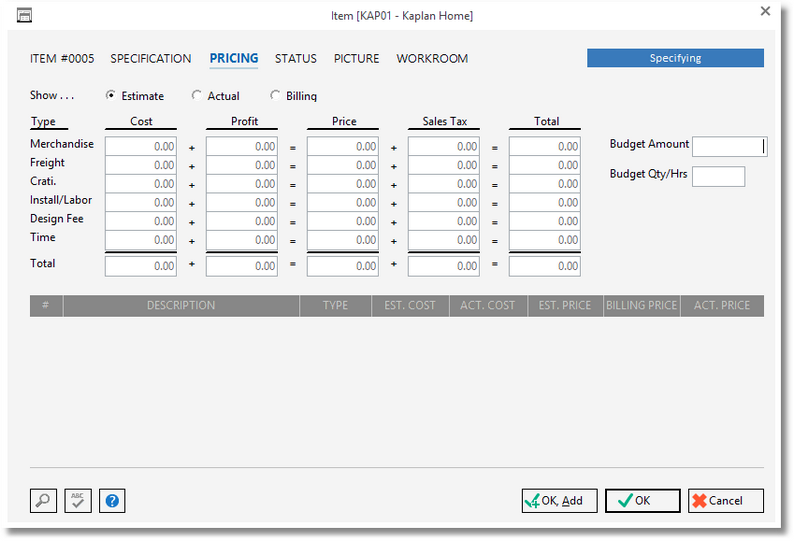Screen dimensions: 794x541
Task: Click the window system menu icon
Action: pyautogui.click(x=24, y=16)
